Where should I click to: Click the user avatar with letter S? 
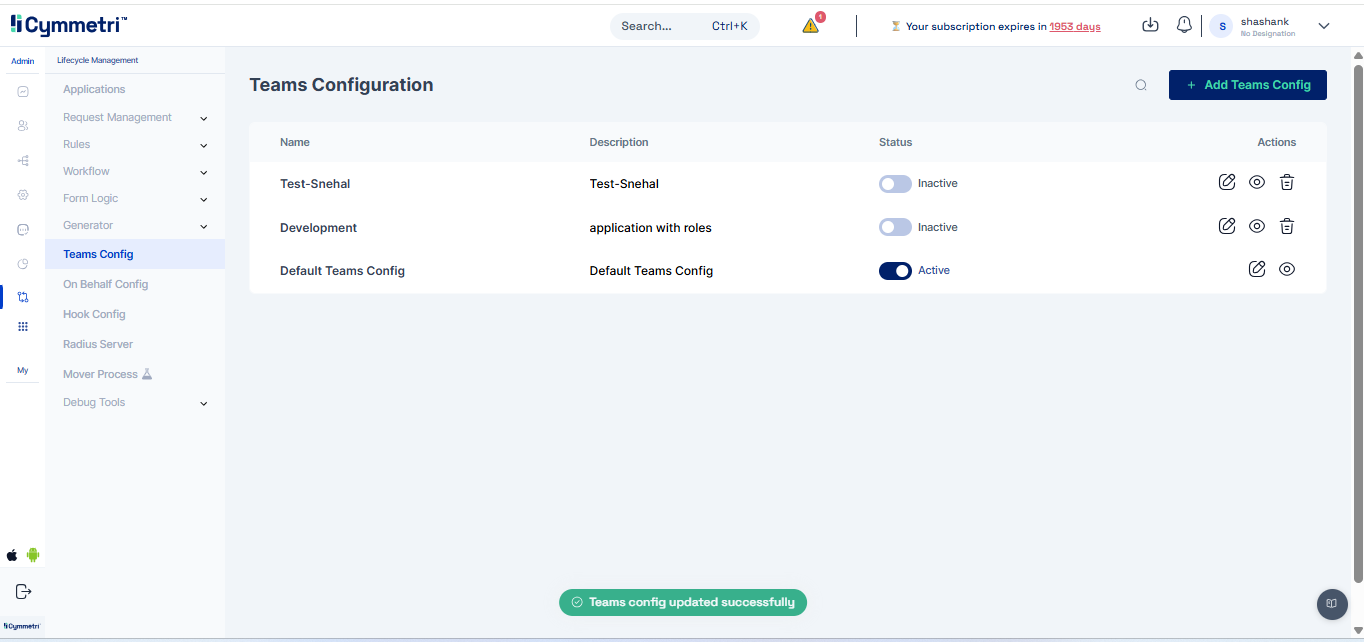coord(1221,26)
